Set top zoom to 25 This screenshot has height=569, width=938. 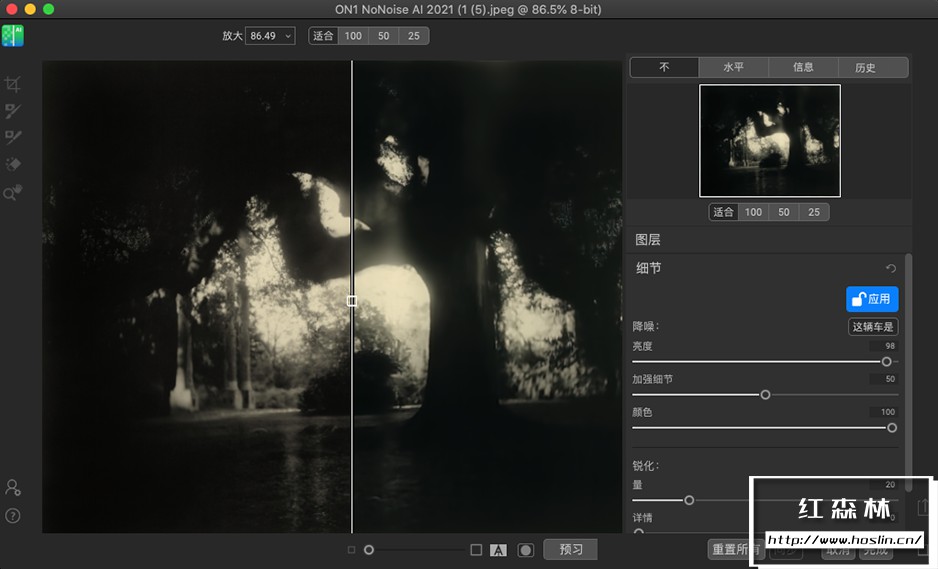point(414,36)
